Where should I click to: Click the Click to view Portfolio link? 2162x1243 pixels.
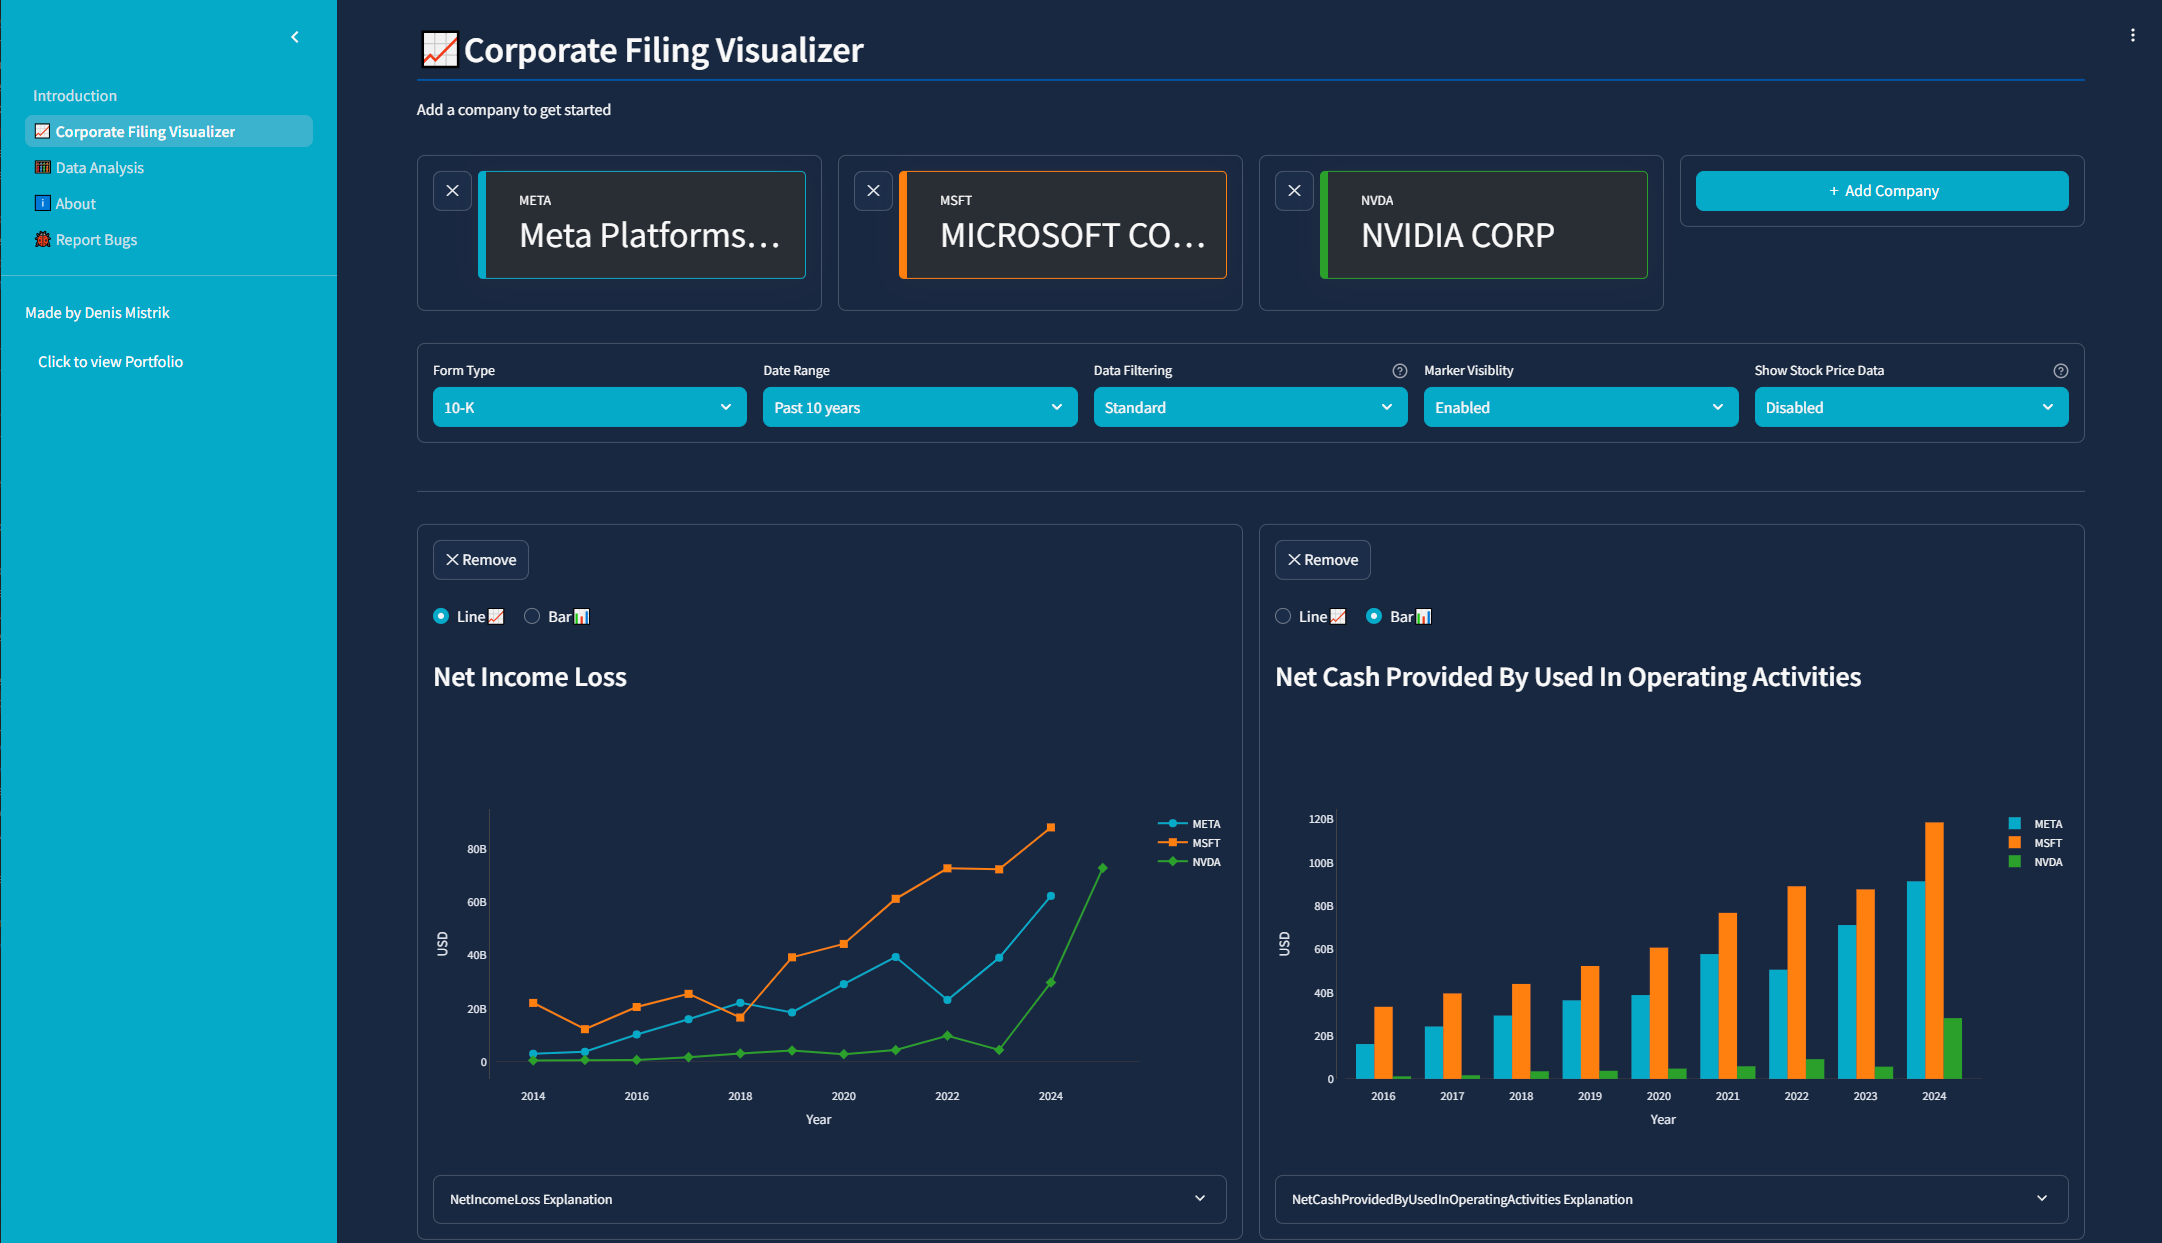pos(110,362)
